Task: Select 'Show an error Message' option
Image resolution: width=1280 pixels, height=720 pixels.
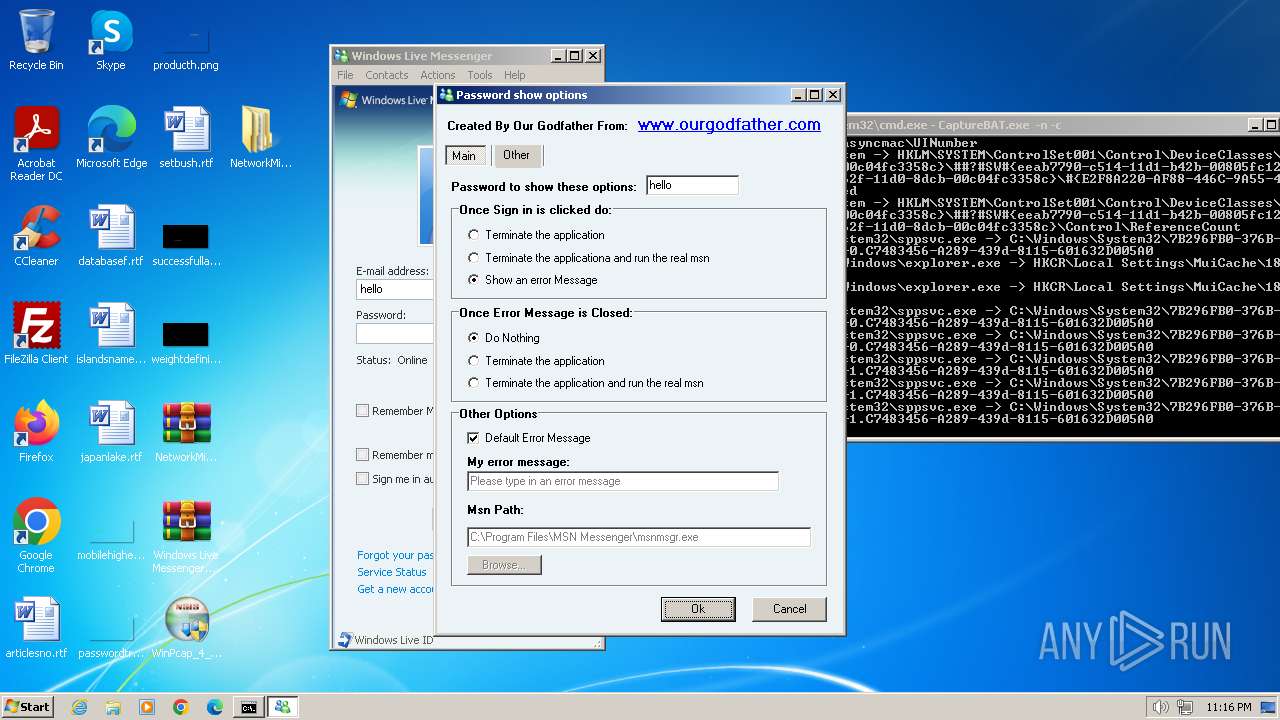Action: 474,280
